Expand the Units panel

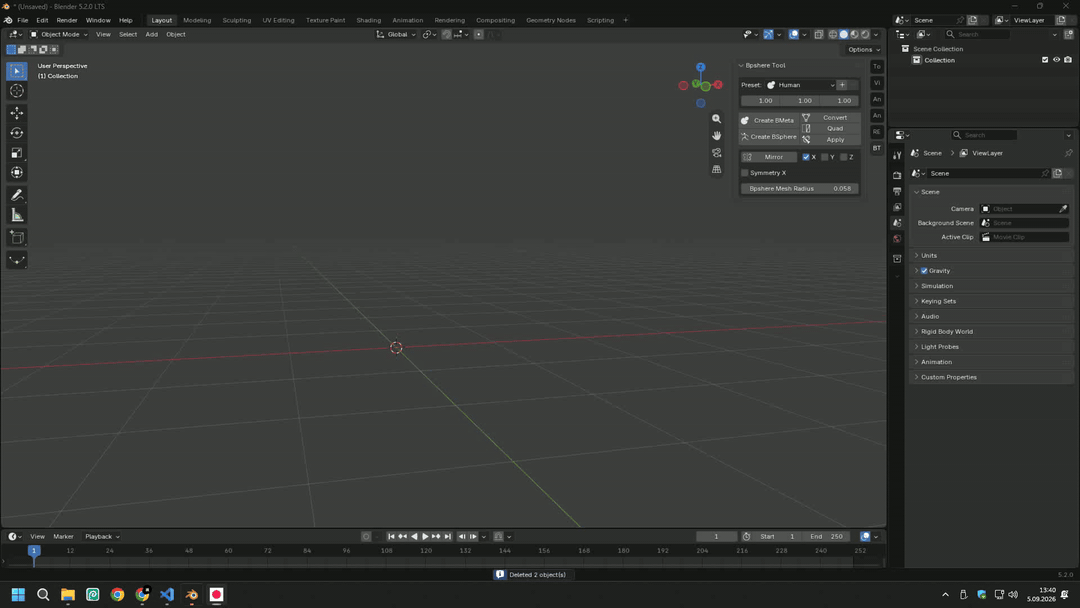coord(991,255)
